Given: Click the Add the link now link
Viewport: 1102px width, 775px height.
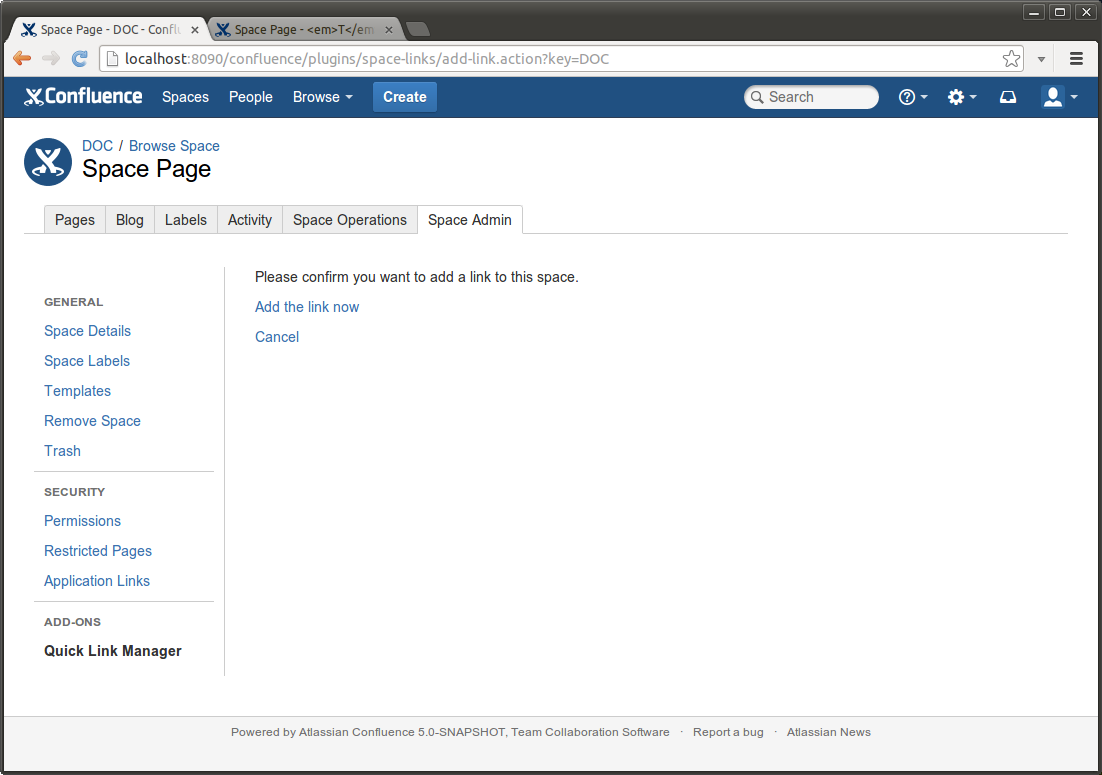Looking at the screenshot, I should tap(307, 307).
